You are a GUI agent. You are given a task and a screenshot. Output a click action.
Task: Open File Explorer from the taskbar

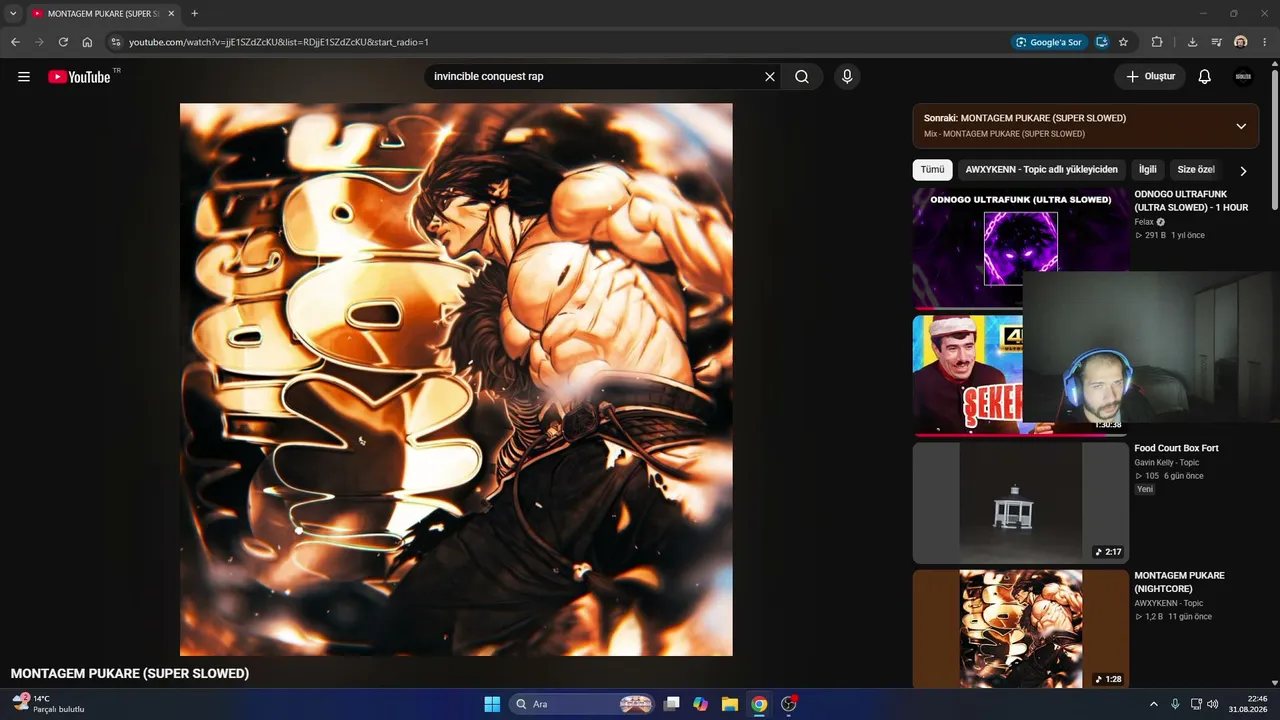(730, 704)
